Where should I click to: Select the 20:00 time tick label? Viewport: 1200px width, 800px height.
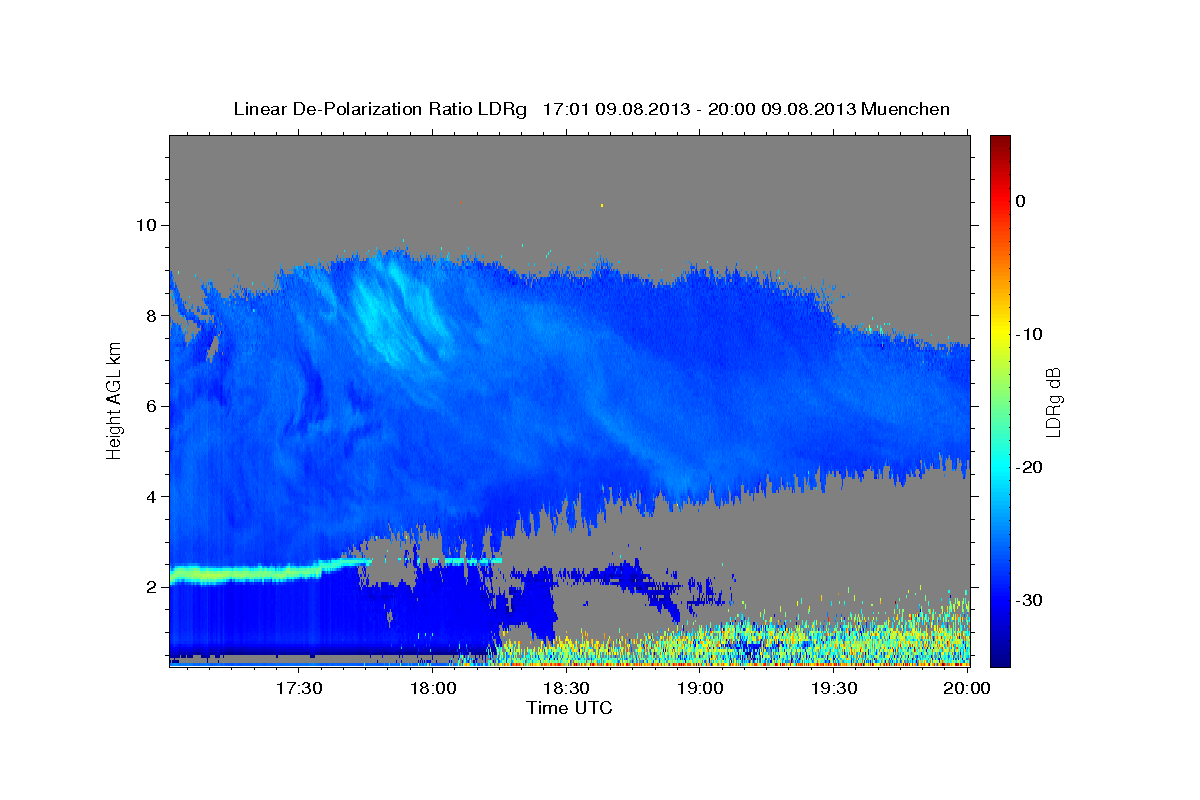click(967, 689)
